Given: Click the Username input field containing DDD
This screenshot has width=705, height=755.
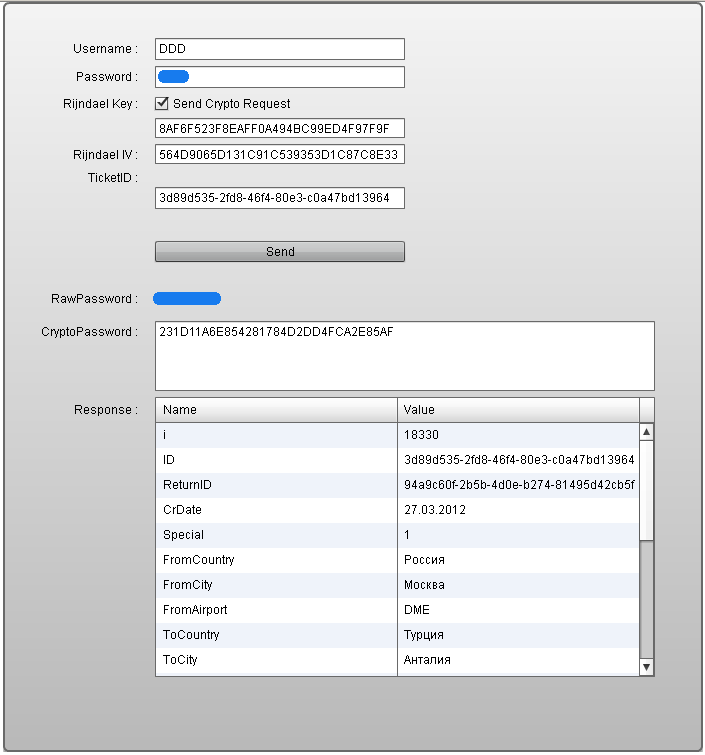Looking at the screenshot, I should 280,49.
